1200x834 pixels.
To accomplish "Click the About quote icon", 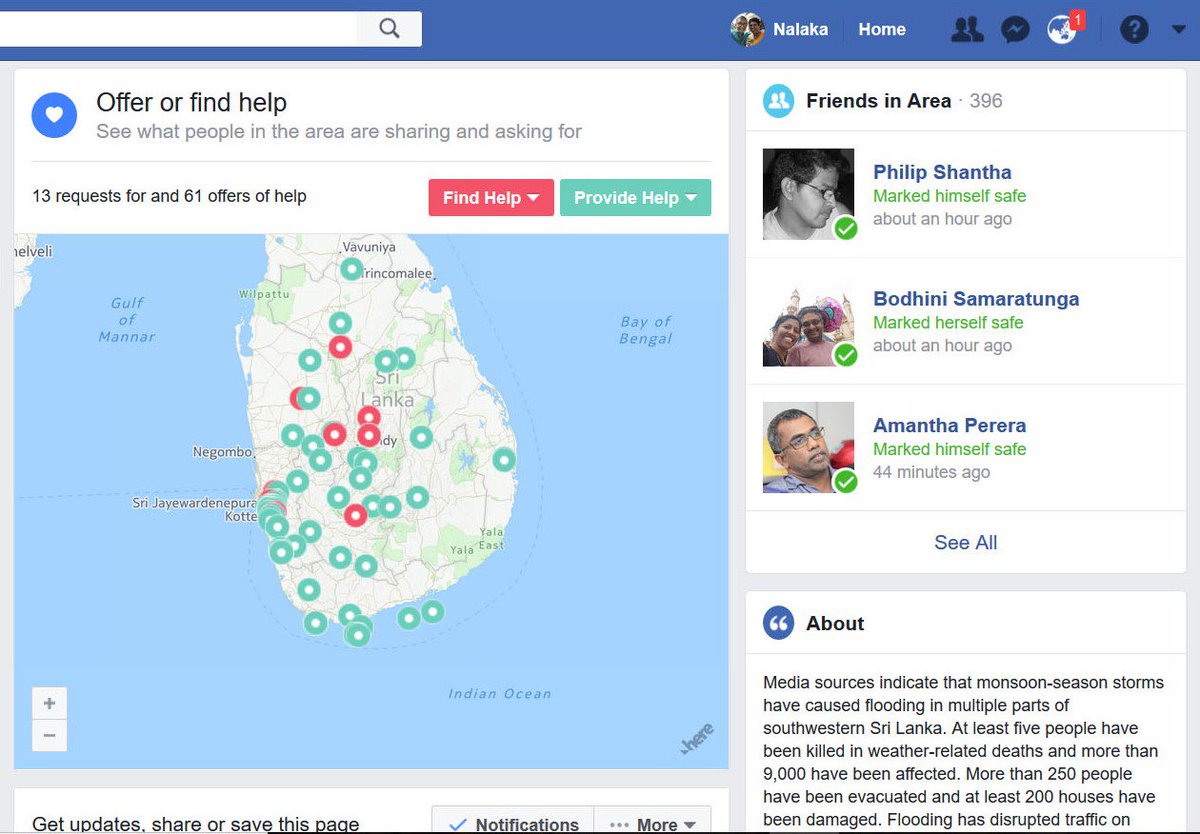I will pos(778,623).
